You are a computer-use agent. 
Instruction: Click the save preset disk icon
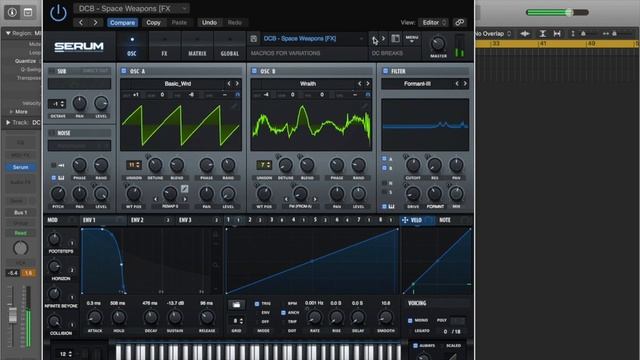click(253, 38)
